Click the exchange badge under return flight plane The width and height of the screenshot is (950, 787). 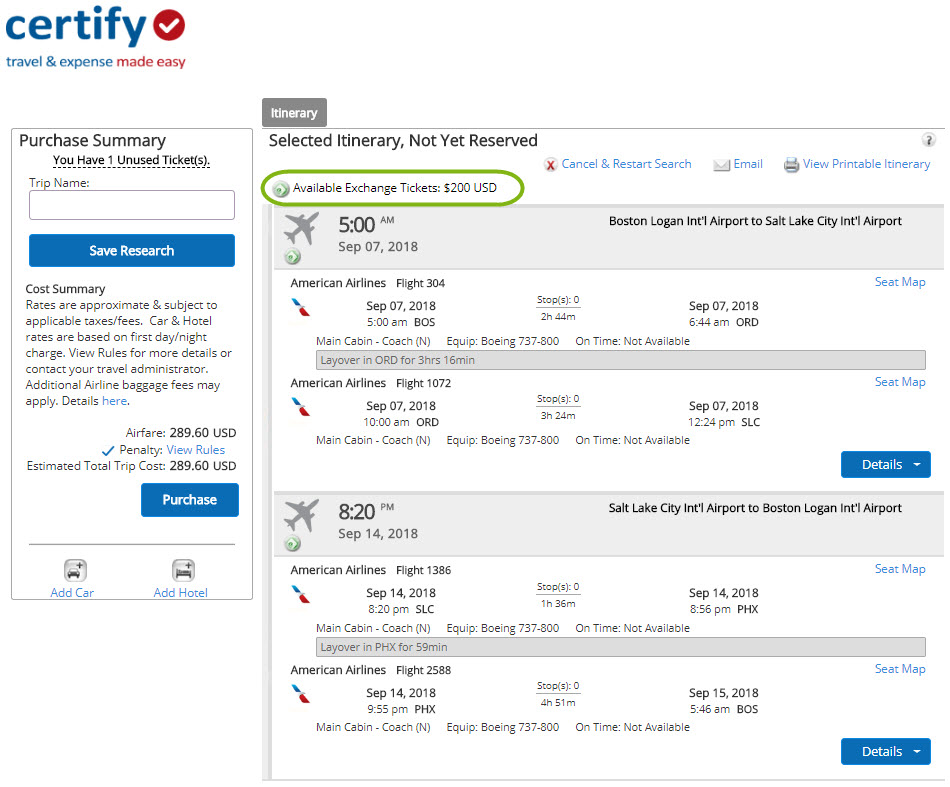[293, 543]
